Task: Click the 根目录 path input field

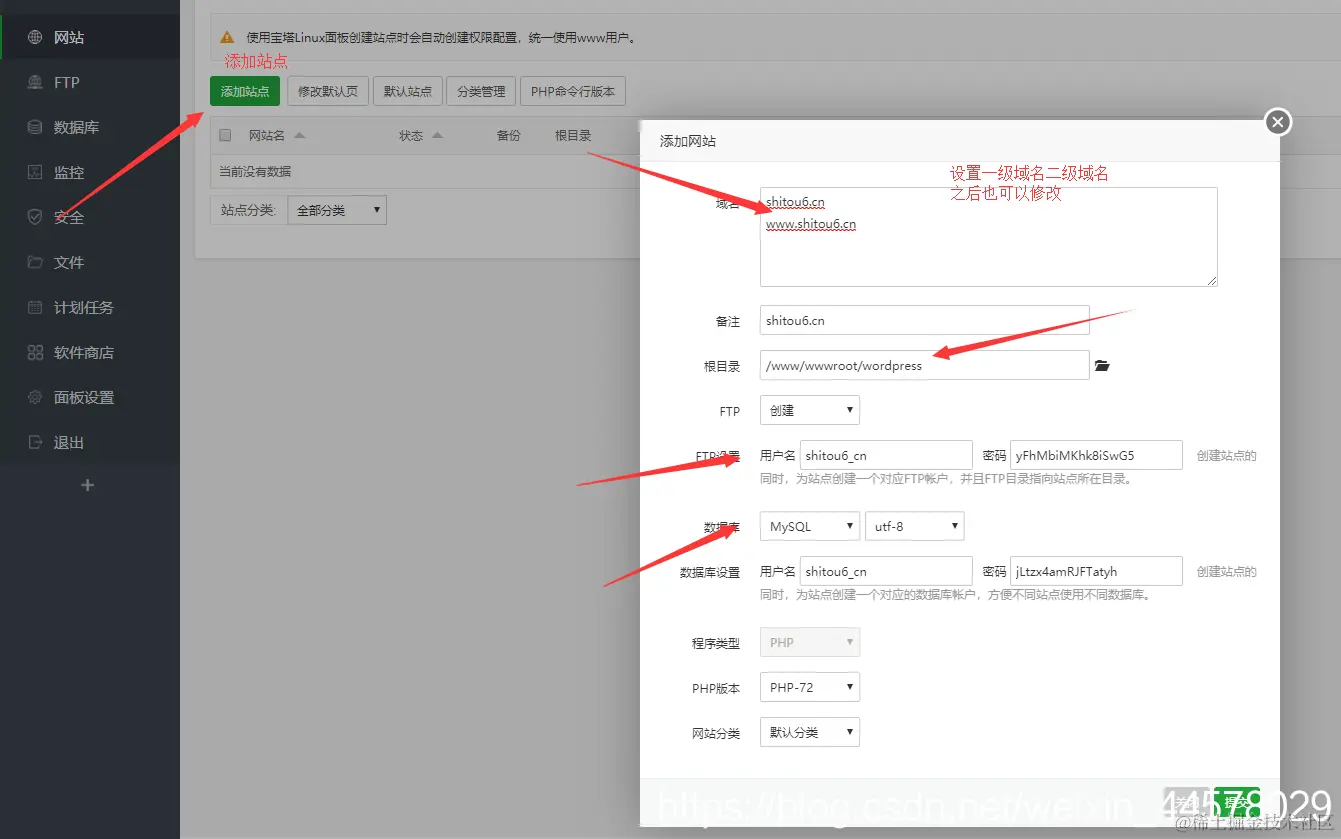Action: point(924,366)
